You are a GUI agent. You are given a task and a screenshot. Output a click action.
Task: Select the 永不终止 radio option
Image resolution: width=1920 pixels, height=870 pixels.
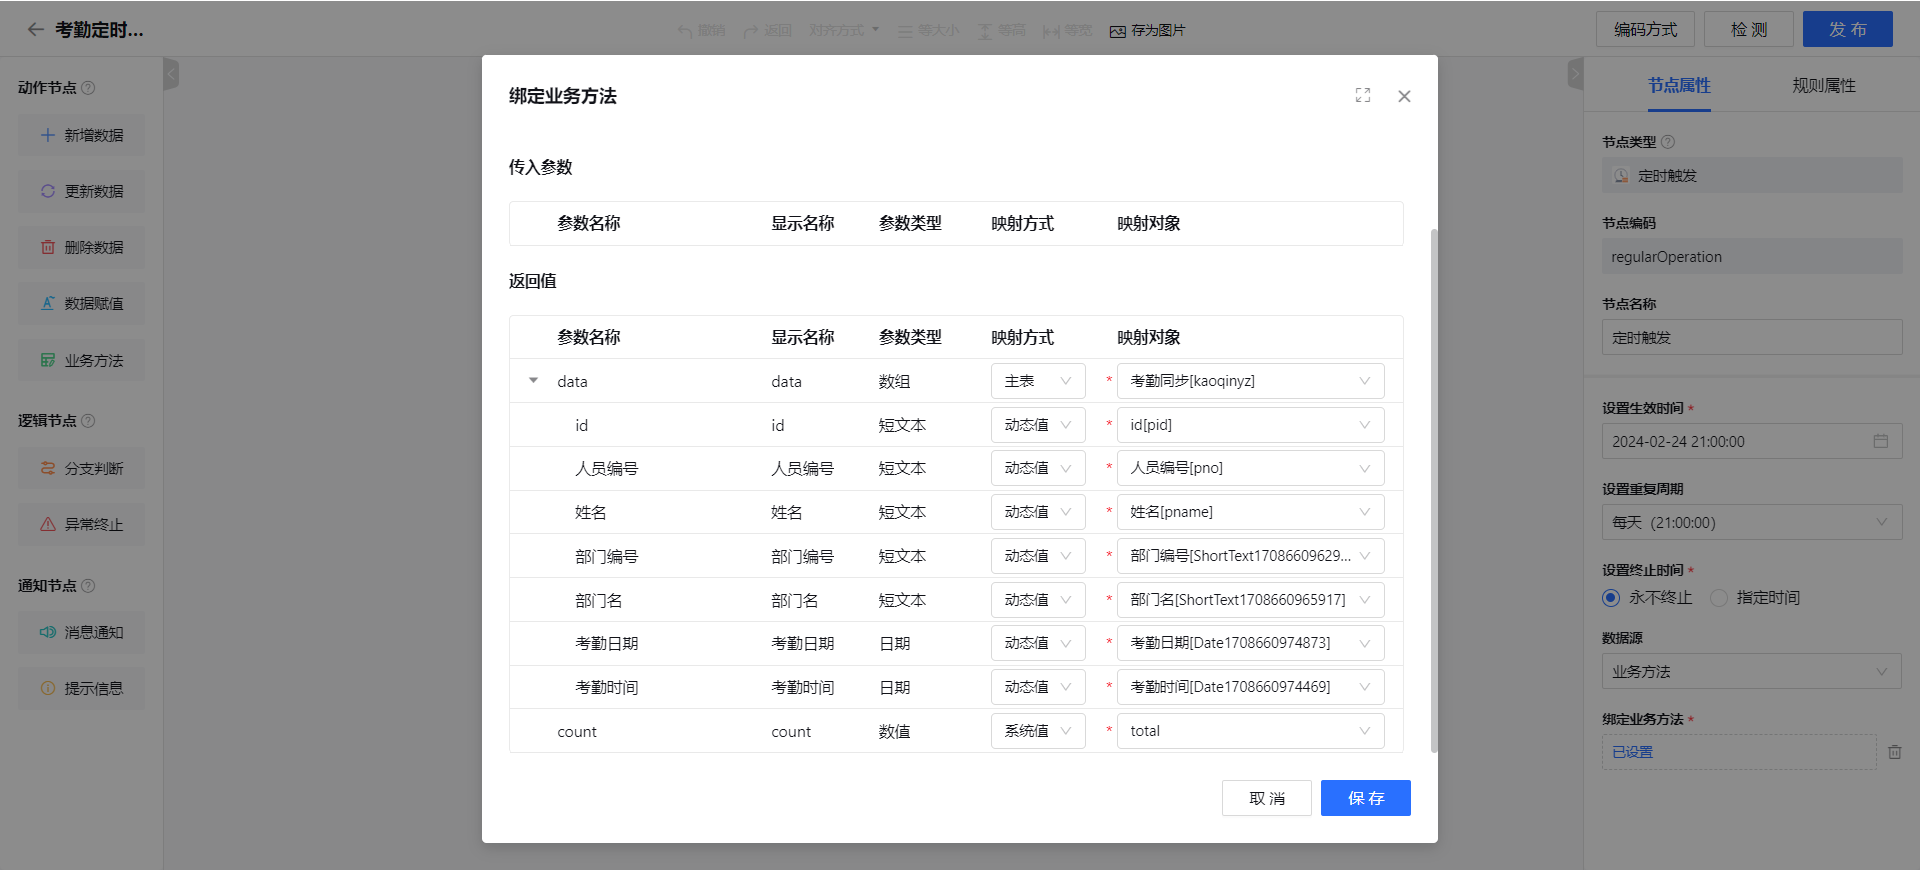click(x=1611, y=598)
